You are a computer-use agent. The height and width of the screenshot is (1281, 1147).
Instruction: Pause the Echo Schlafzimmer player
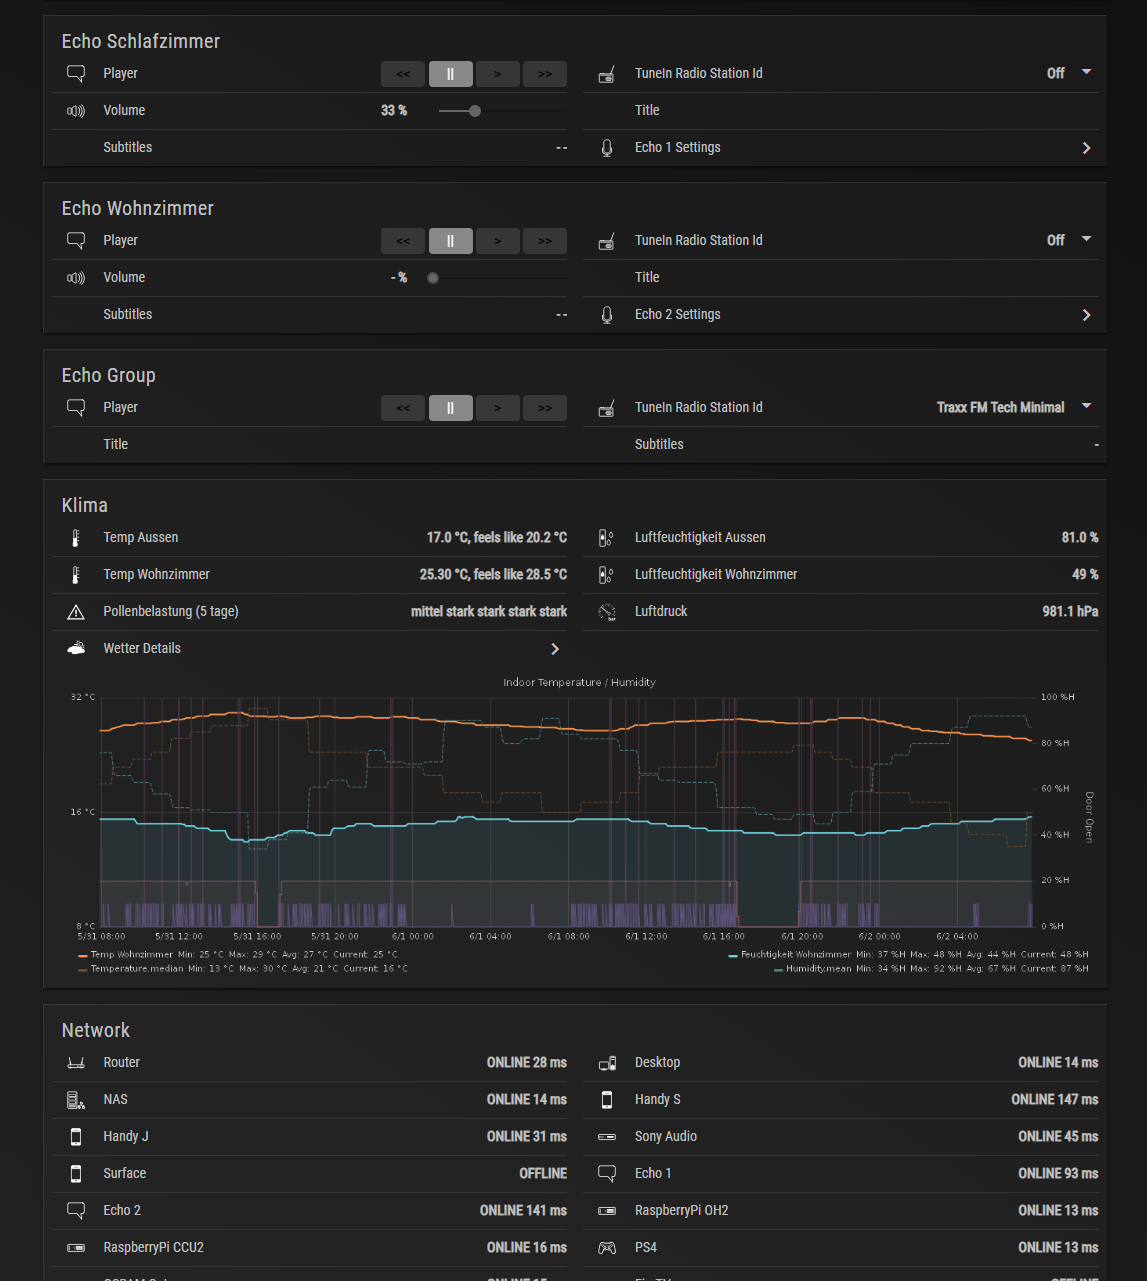450,74
